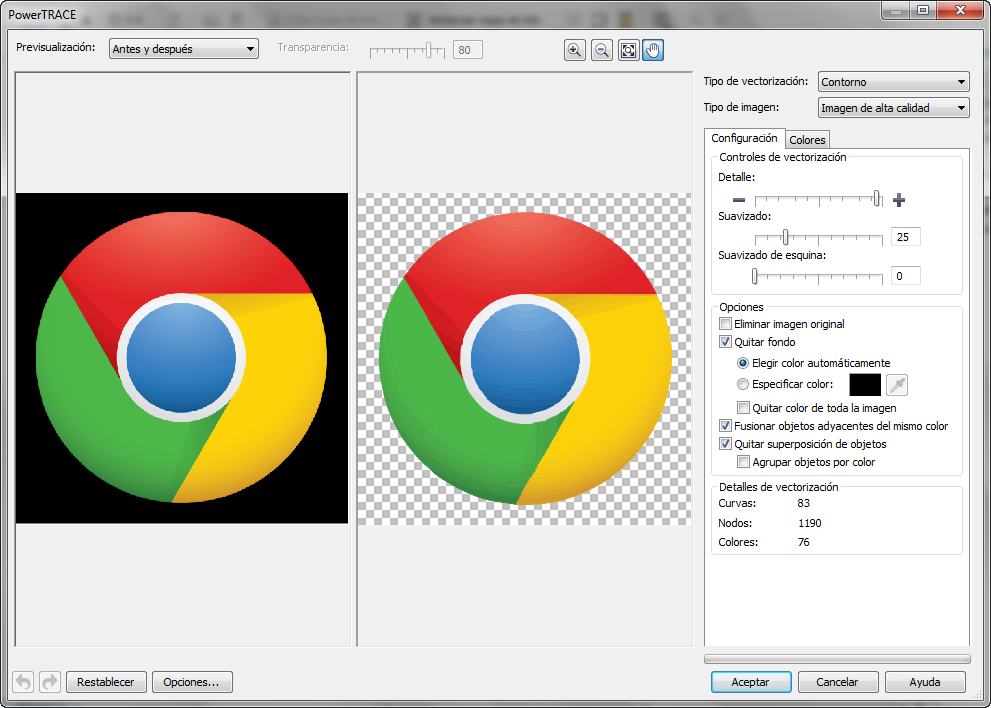Select the Especificar color radio button
This screenshot has width=991, height=708.
coord(742,384)
